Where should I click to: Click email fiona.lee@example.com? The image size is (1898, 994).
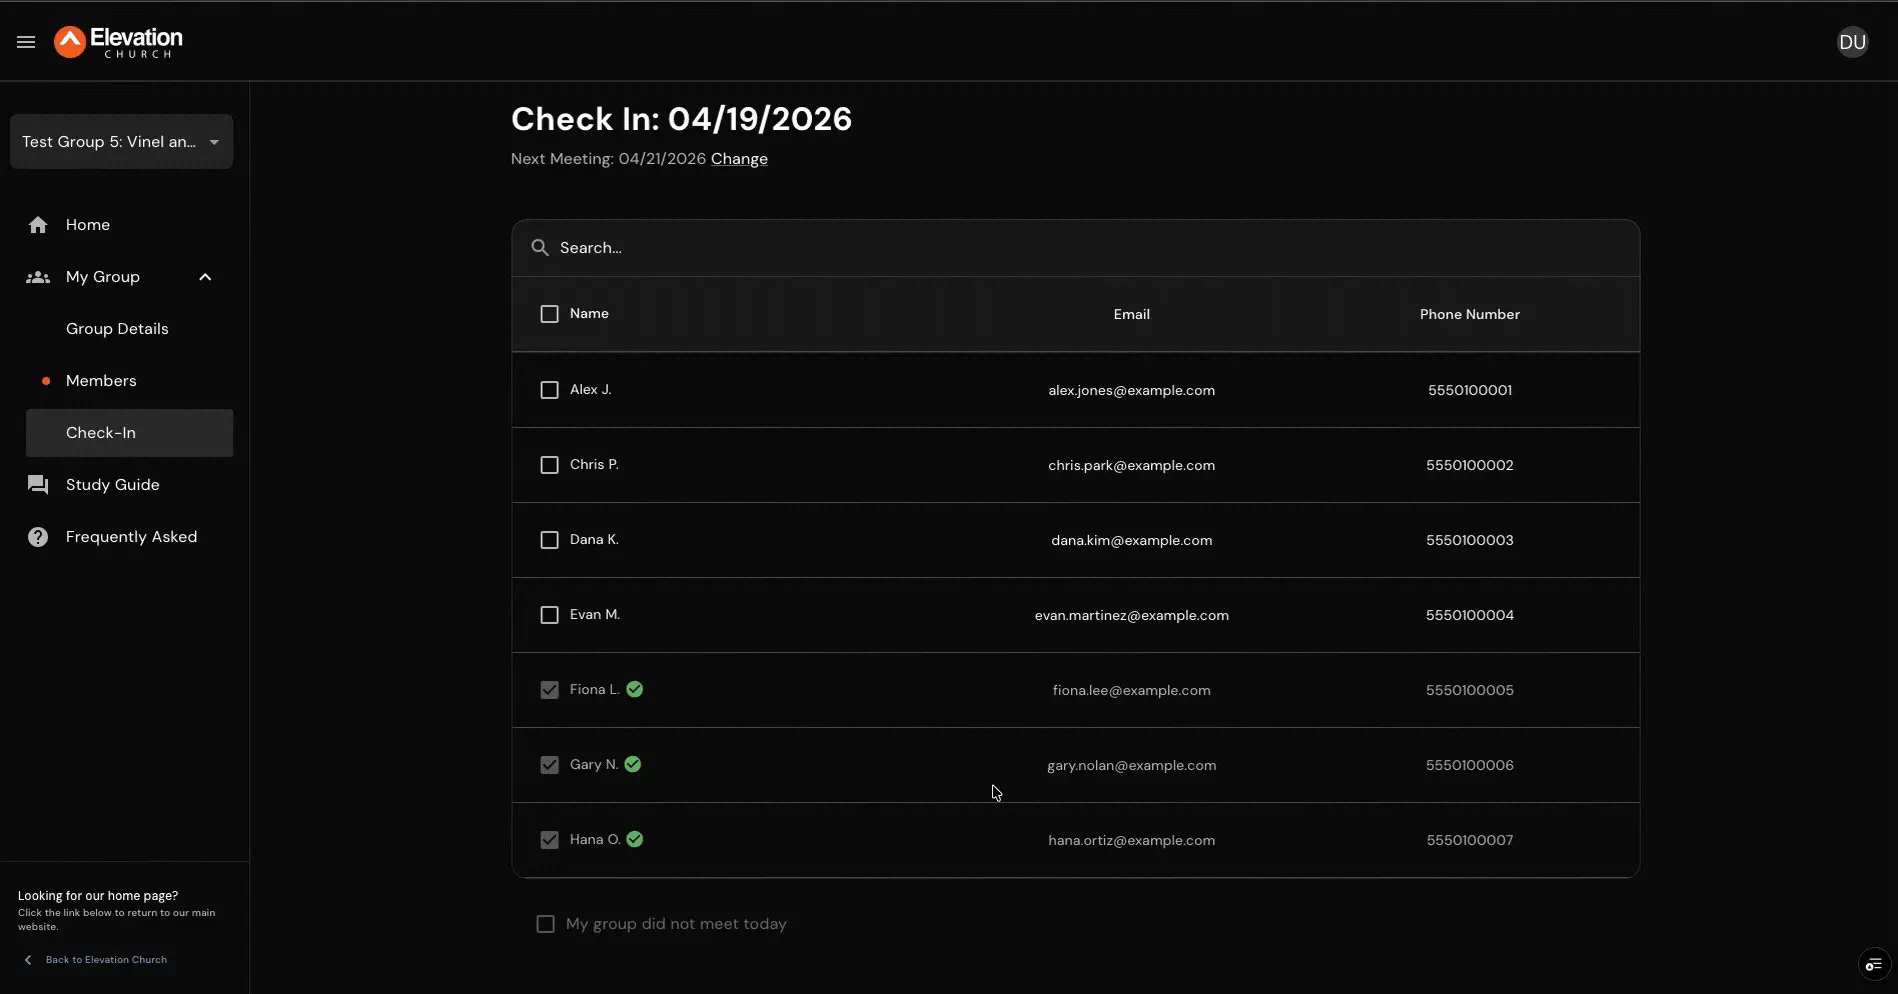[x=1132, y=690]
